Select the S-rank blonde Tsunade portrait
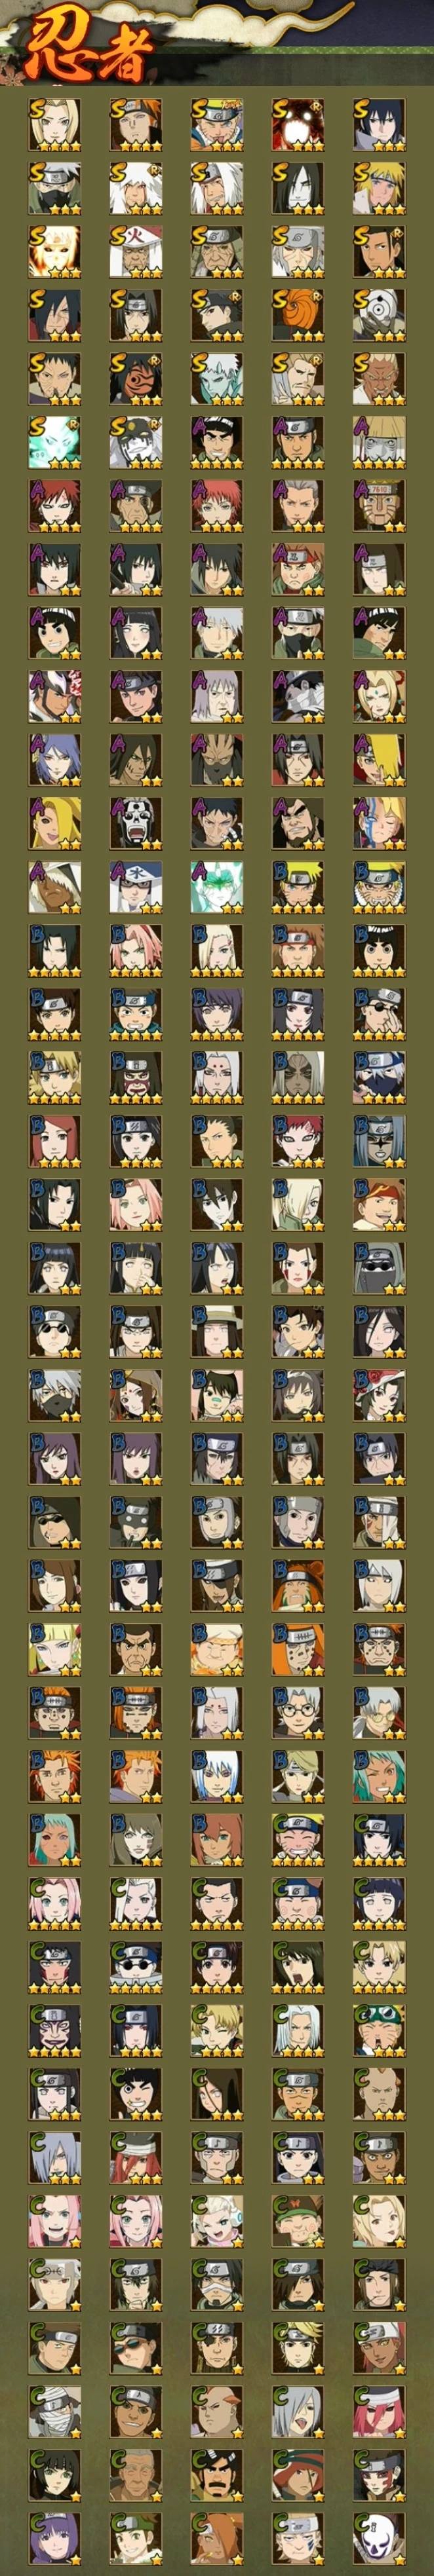This screenshot has width=434, height=2576. [x=54, y=124]
